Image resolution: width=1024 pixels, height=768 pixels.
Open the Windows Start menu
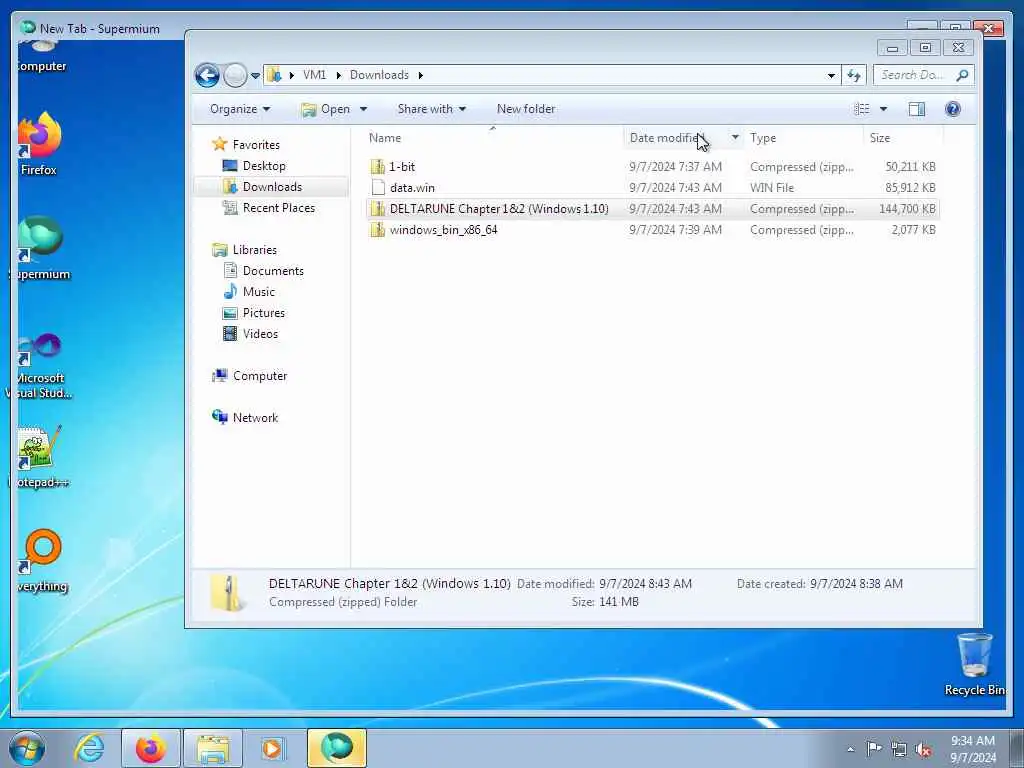pyautogui.click(x=27, y=748)
